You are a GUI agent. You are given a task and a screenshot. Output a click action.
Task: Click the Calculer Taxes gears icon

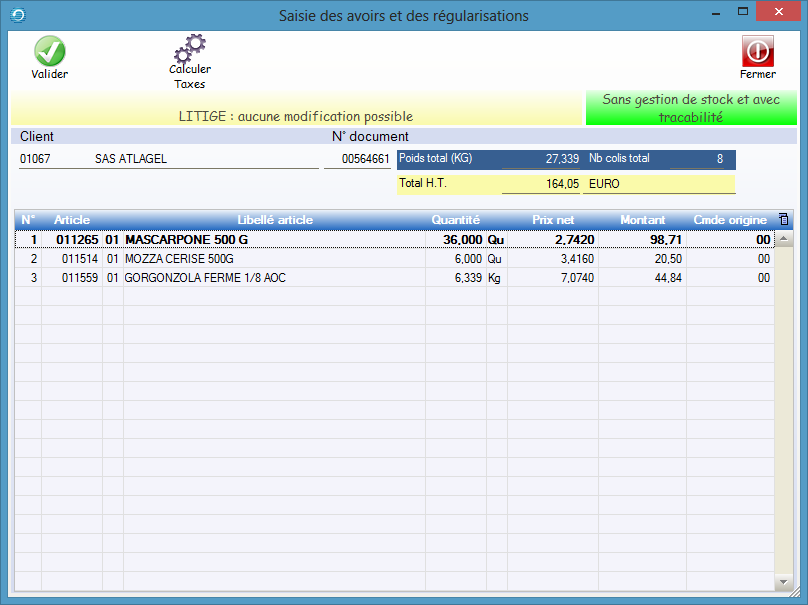click(x=189, y=48)
